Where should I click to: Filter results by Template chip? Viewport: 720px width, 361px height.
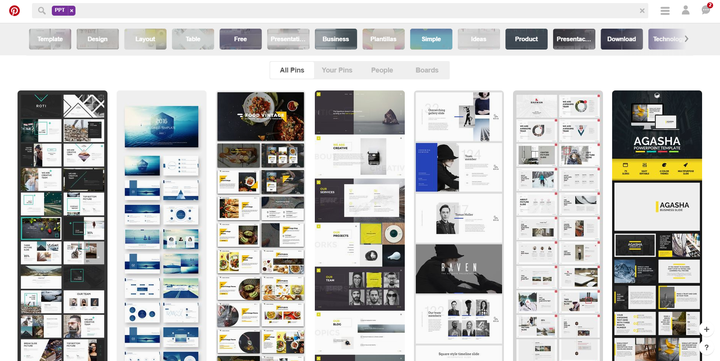coord(50,39)
